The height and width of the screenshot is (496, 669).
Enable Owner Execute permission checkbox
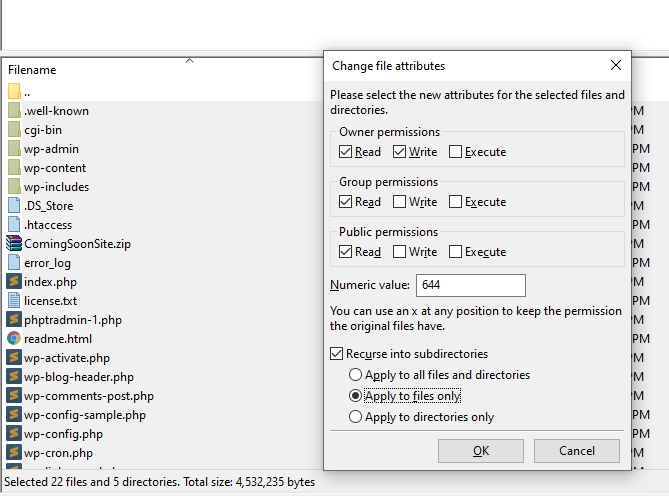pyautogui.click(x=456, y=152)
